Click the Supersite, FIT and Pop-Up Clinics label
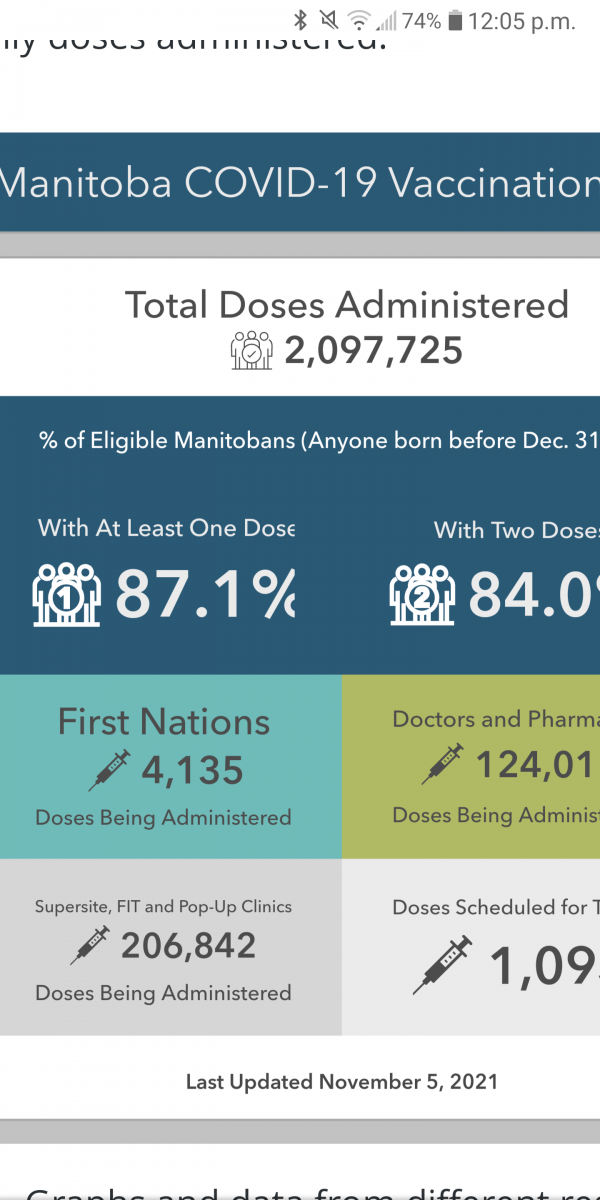600x1200 pixels. click(163, 907)
